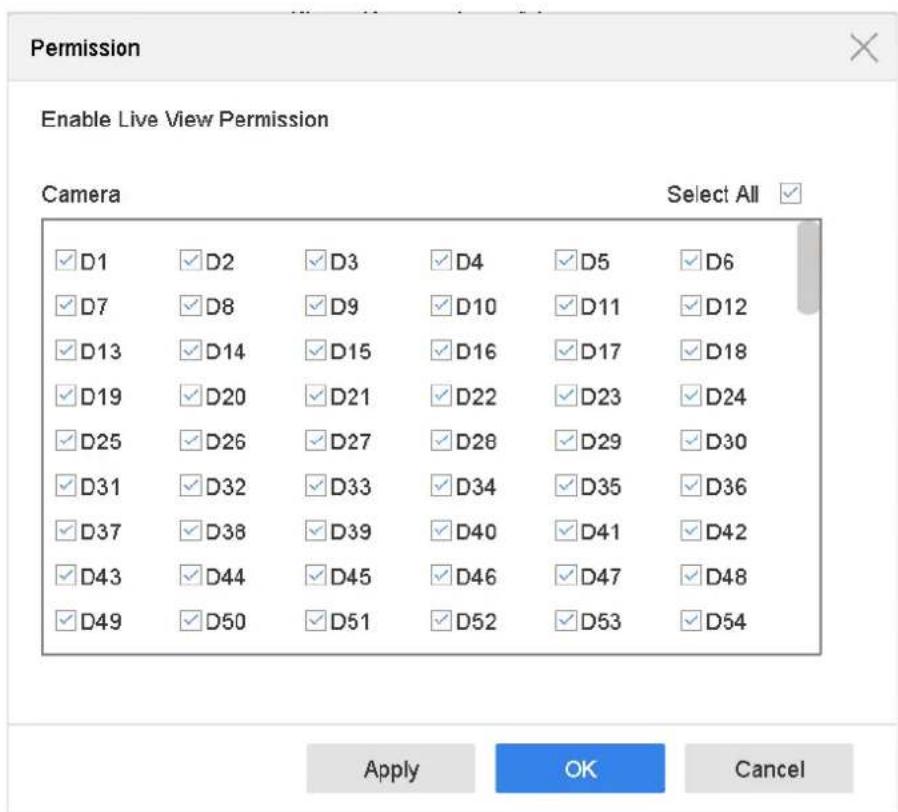Cancel the permission changes
Image resolution: width=898 pixels, height=812 pixels.
(769, 768)
